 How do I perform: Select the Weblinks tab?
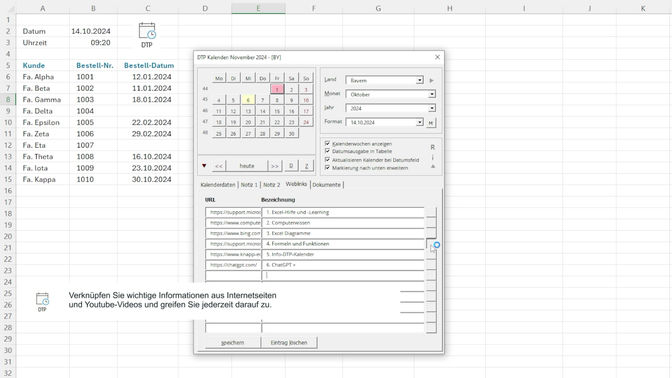coord(296,184)
